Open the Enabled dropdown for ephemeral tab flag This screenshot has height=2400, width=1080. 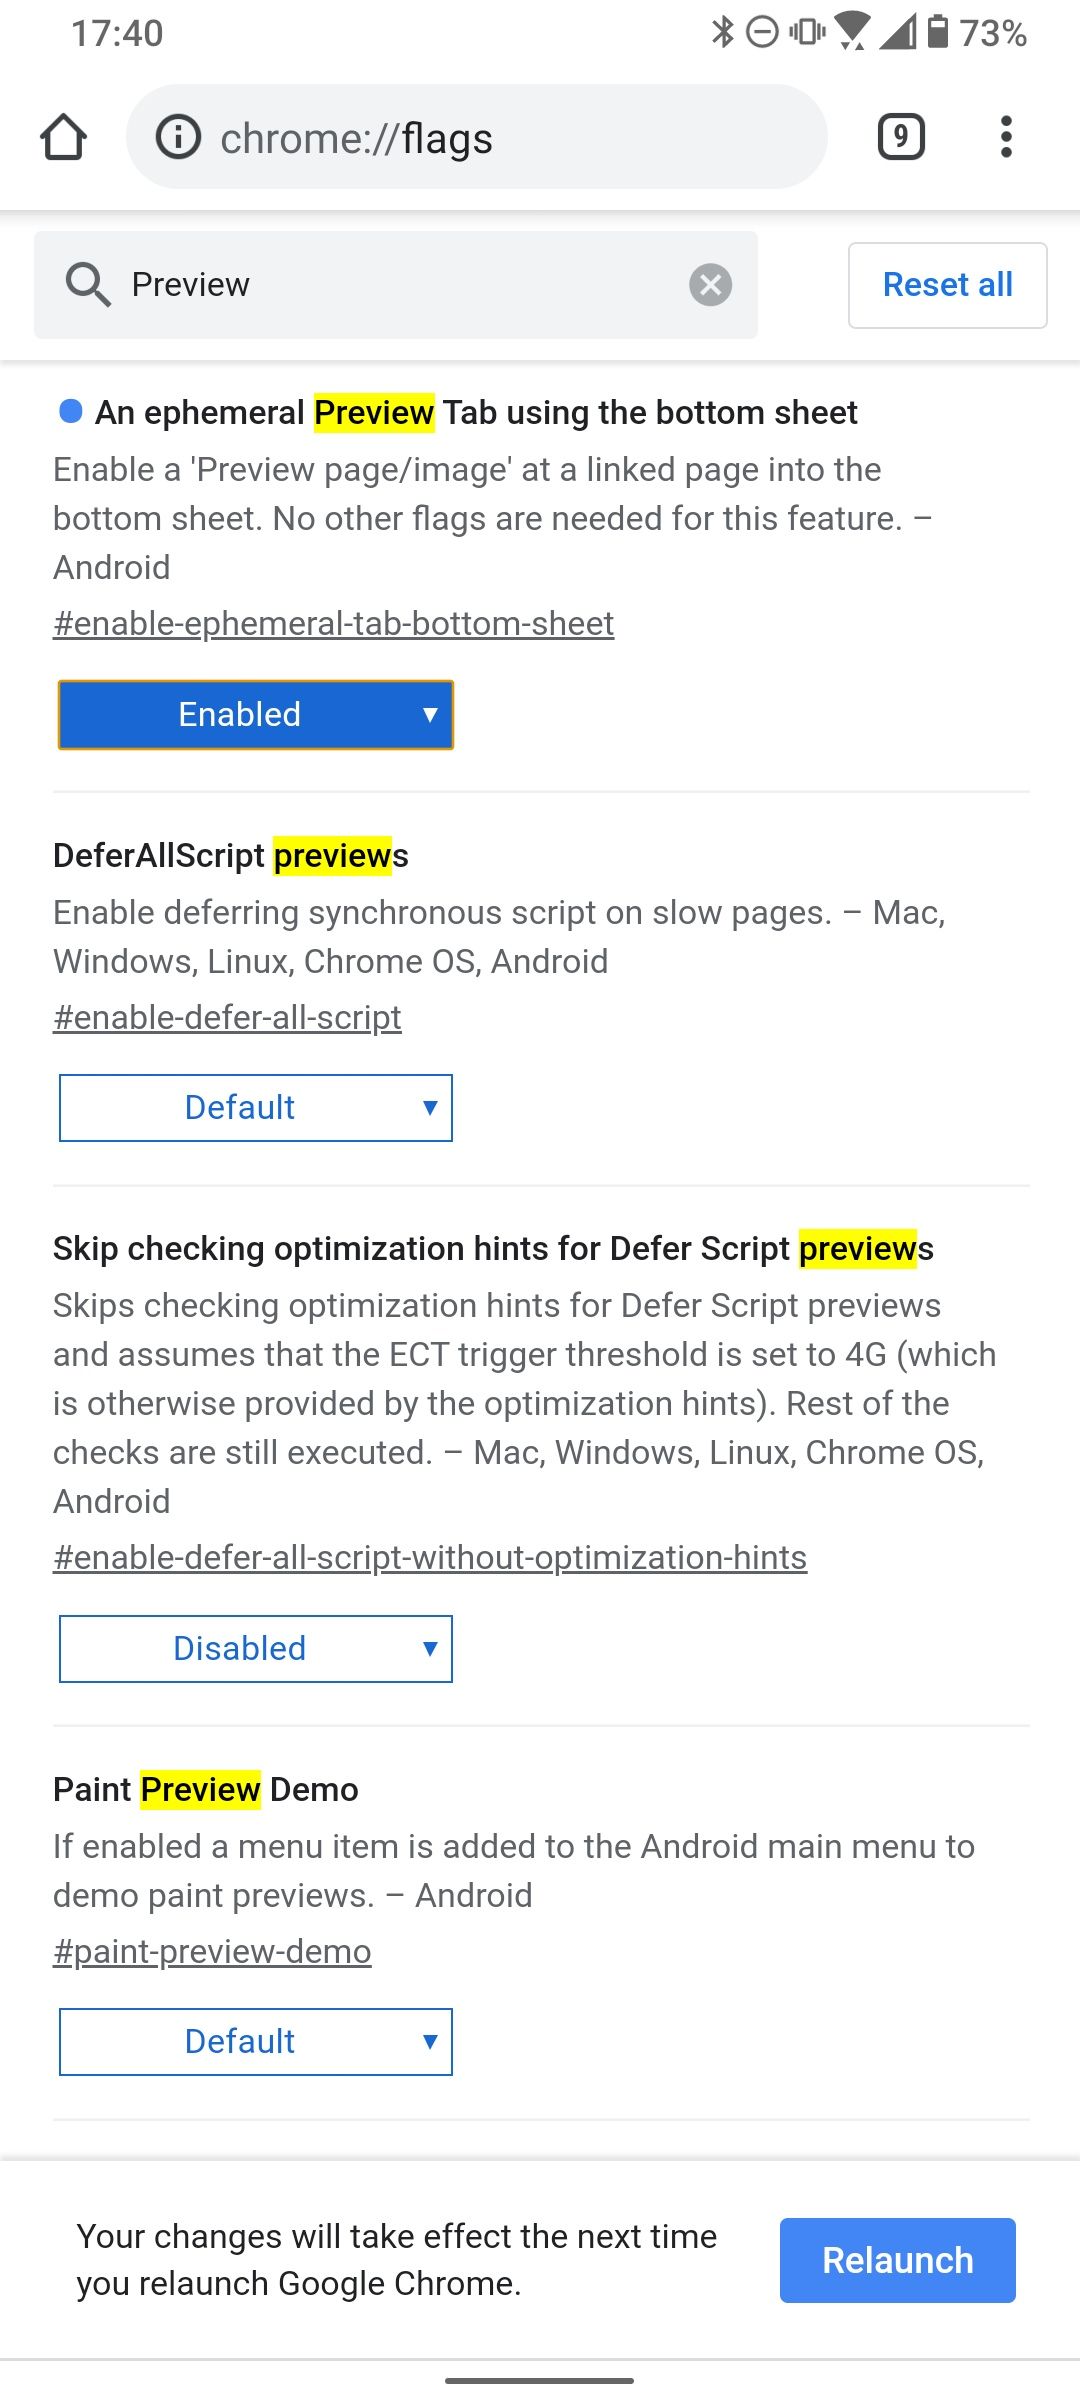click(x=256, y=714)
